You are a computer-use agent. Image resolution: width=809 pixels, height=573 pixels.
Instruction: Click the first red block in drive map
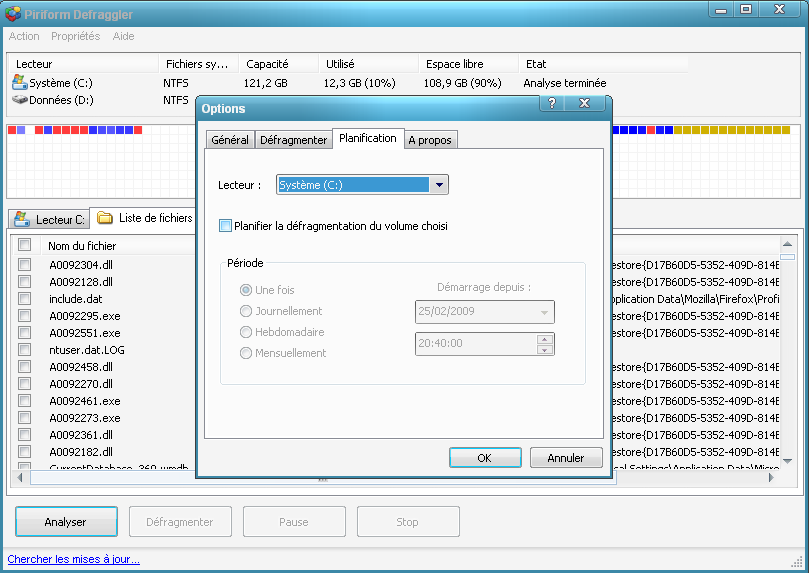pyautogui.click(x=12, y=130)
